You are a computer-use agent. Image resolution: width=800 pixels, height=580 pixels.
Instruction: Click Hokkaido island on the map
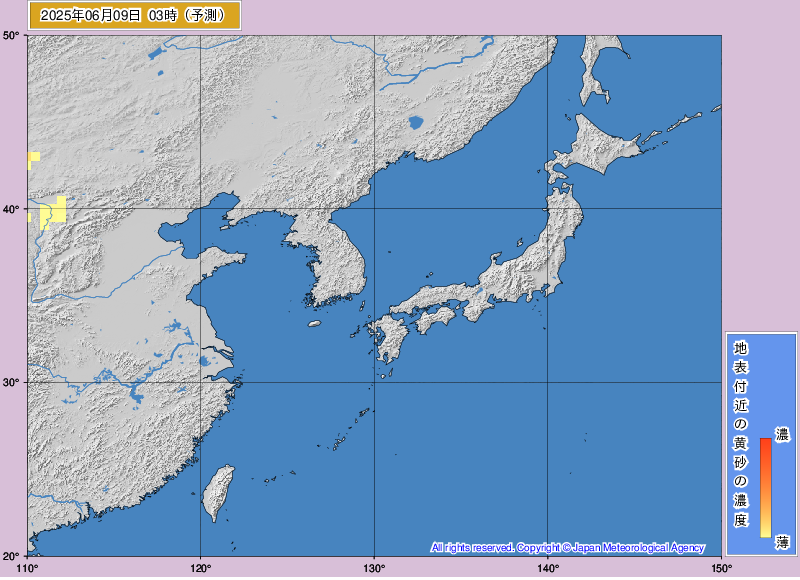click(594, 145)
